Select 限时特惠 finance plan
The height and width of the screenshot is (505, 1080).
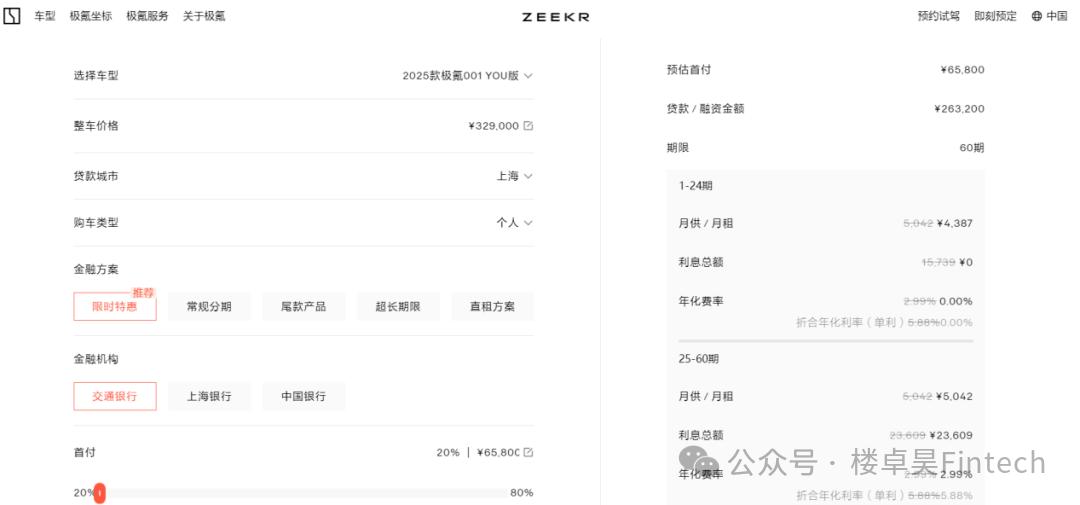[x=115, y=307]
